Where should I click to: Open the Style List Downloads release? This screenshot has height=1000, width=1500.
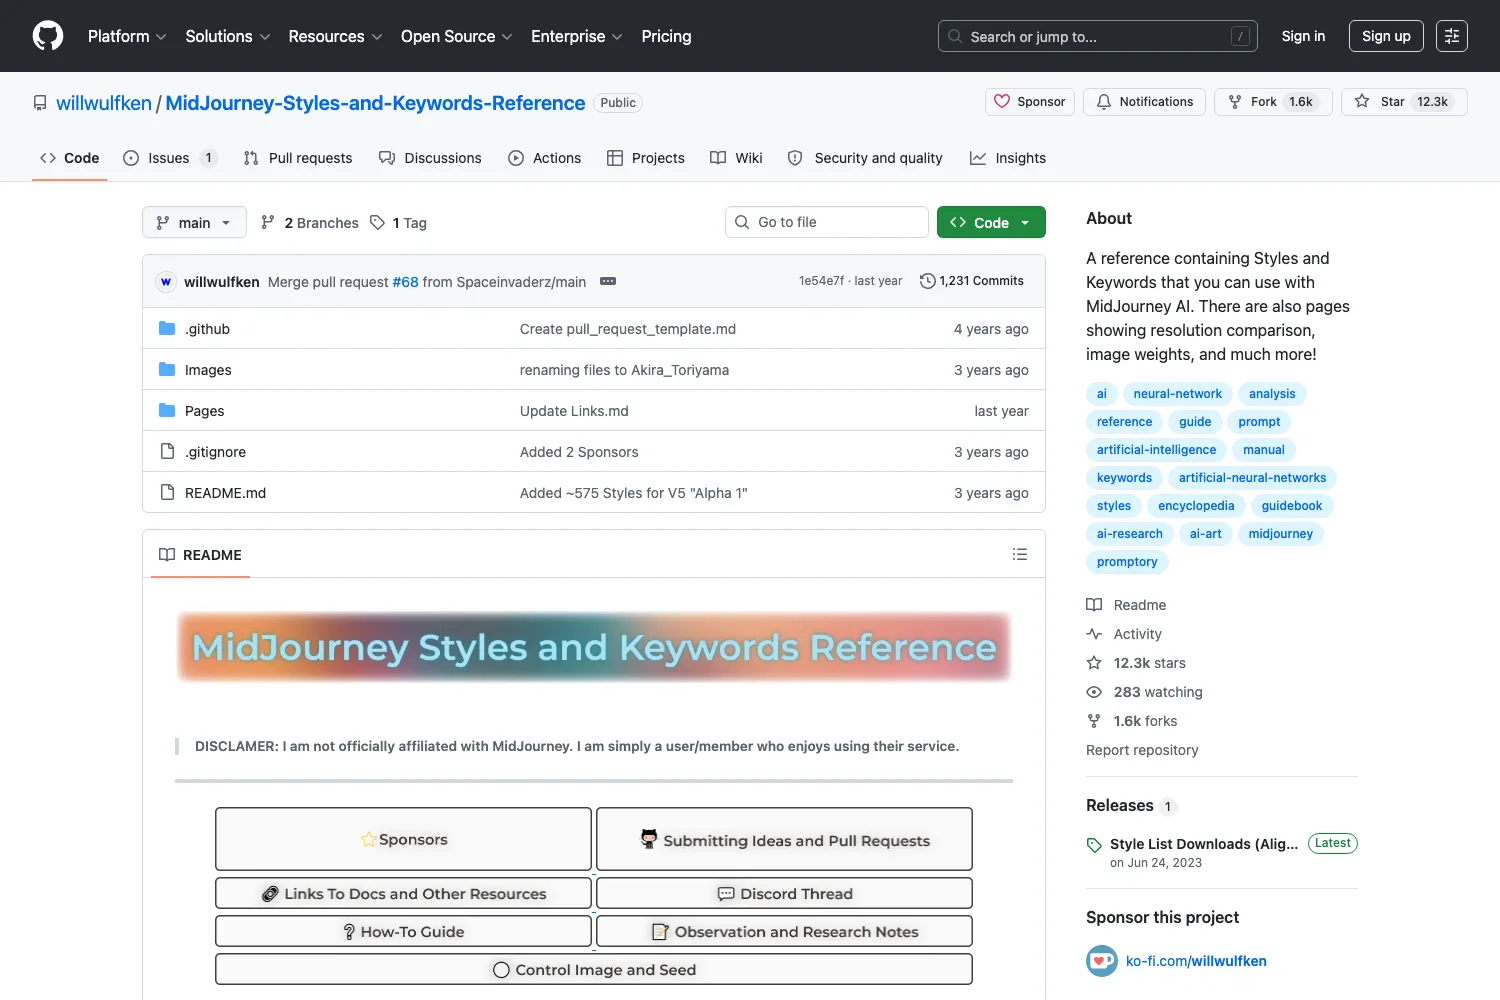1204,844
